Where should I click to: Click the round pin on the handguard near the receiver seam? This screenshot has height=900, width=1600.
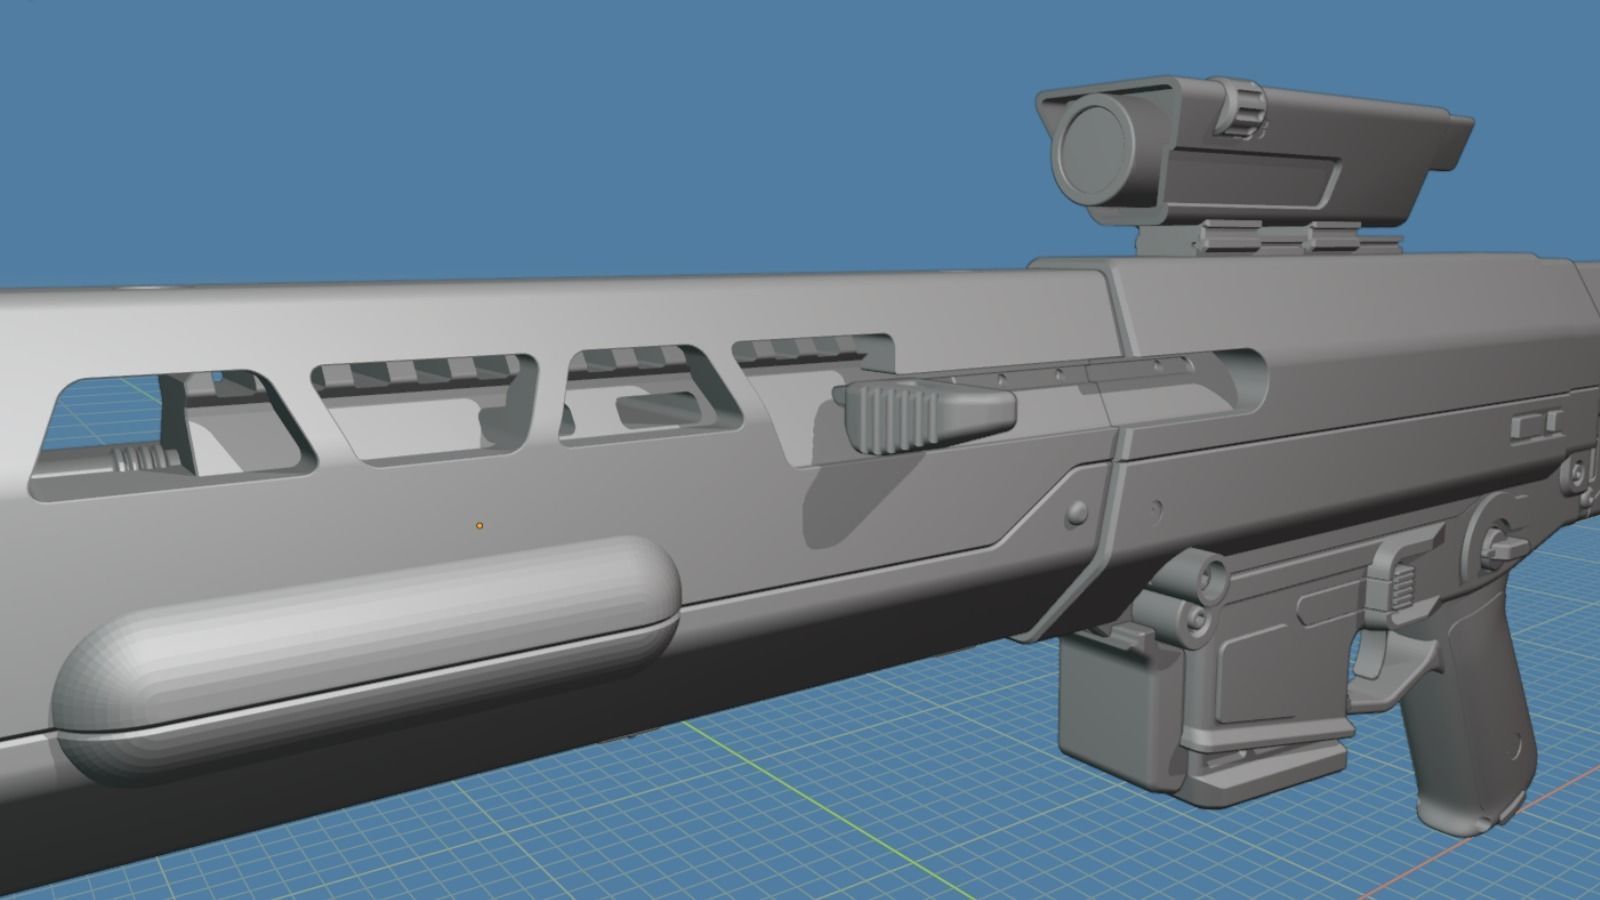pyautogui.click(x=1077, y=512)
